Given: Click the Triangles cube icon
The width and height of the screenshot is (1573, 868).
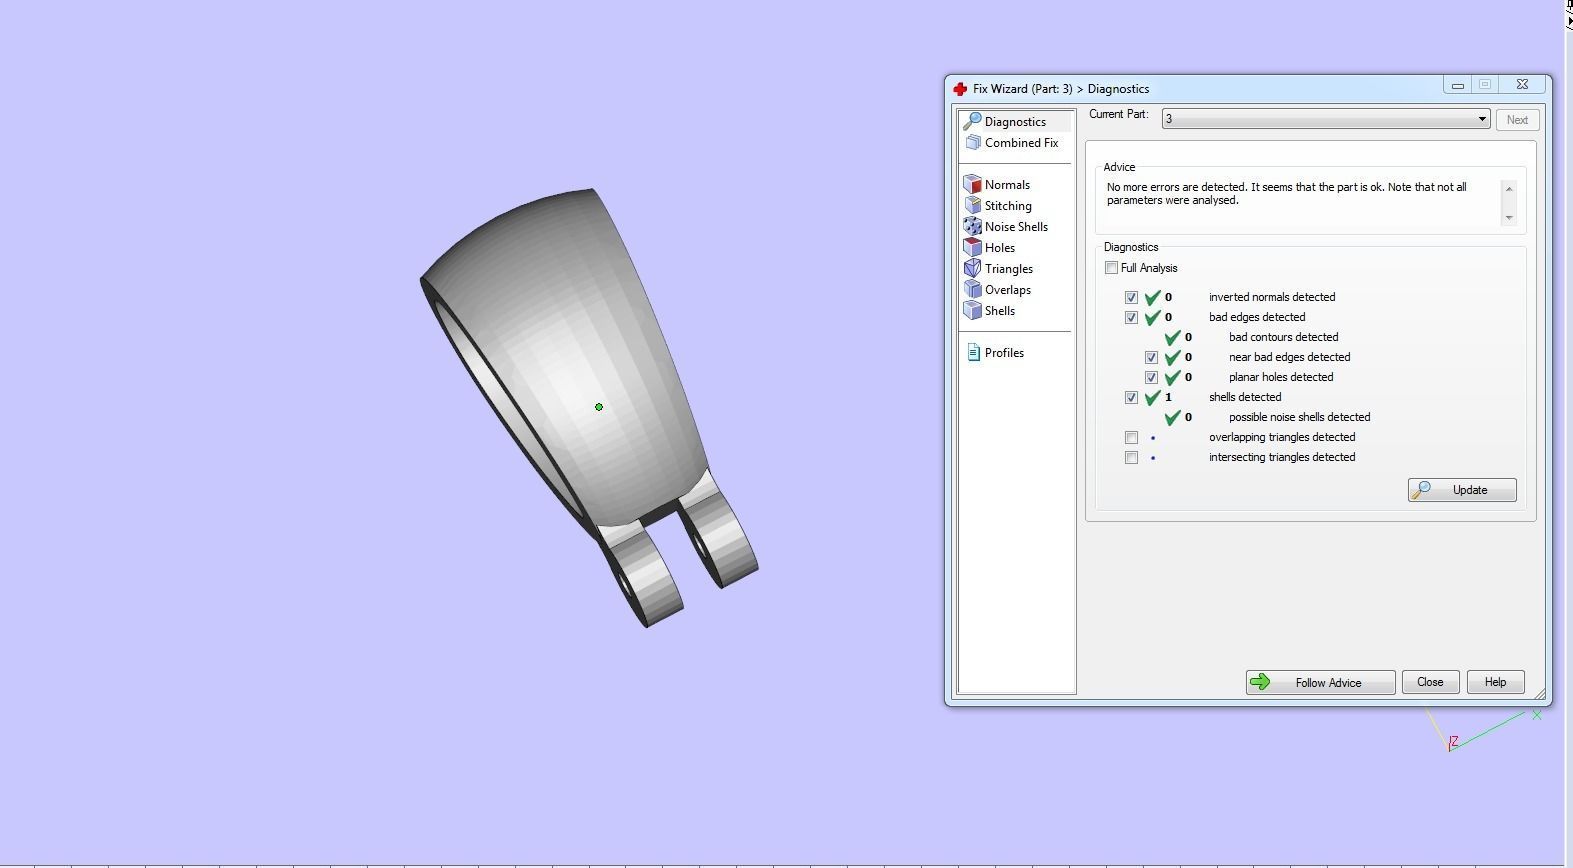Looking at the screenshot, I should (x=972, y=268).
